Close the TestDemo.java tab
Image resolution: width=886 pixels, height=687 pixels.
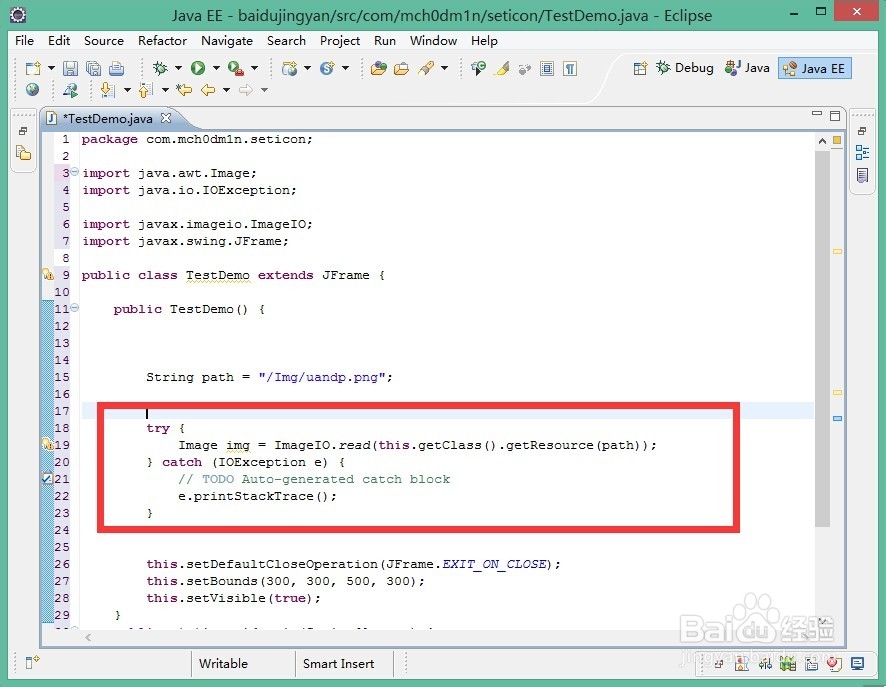[x=166, y=118]
